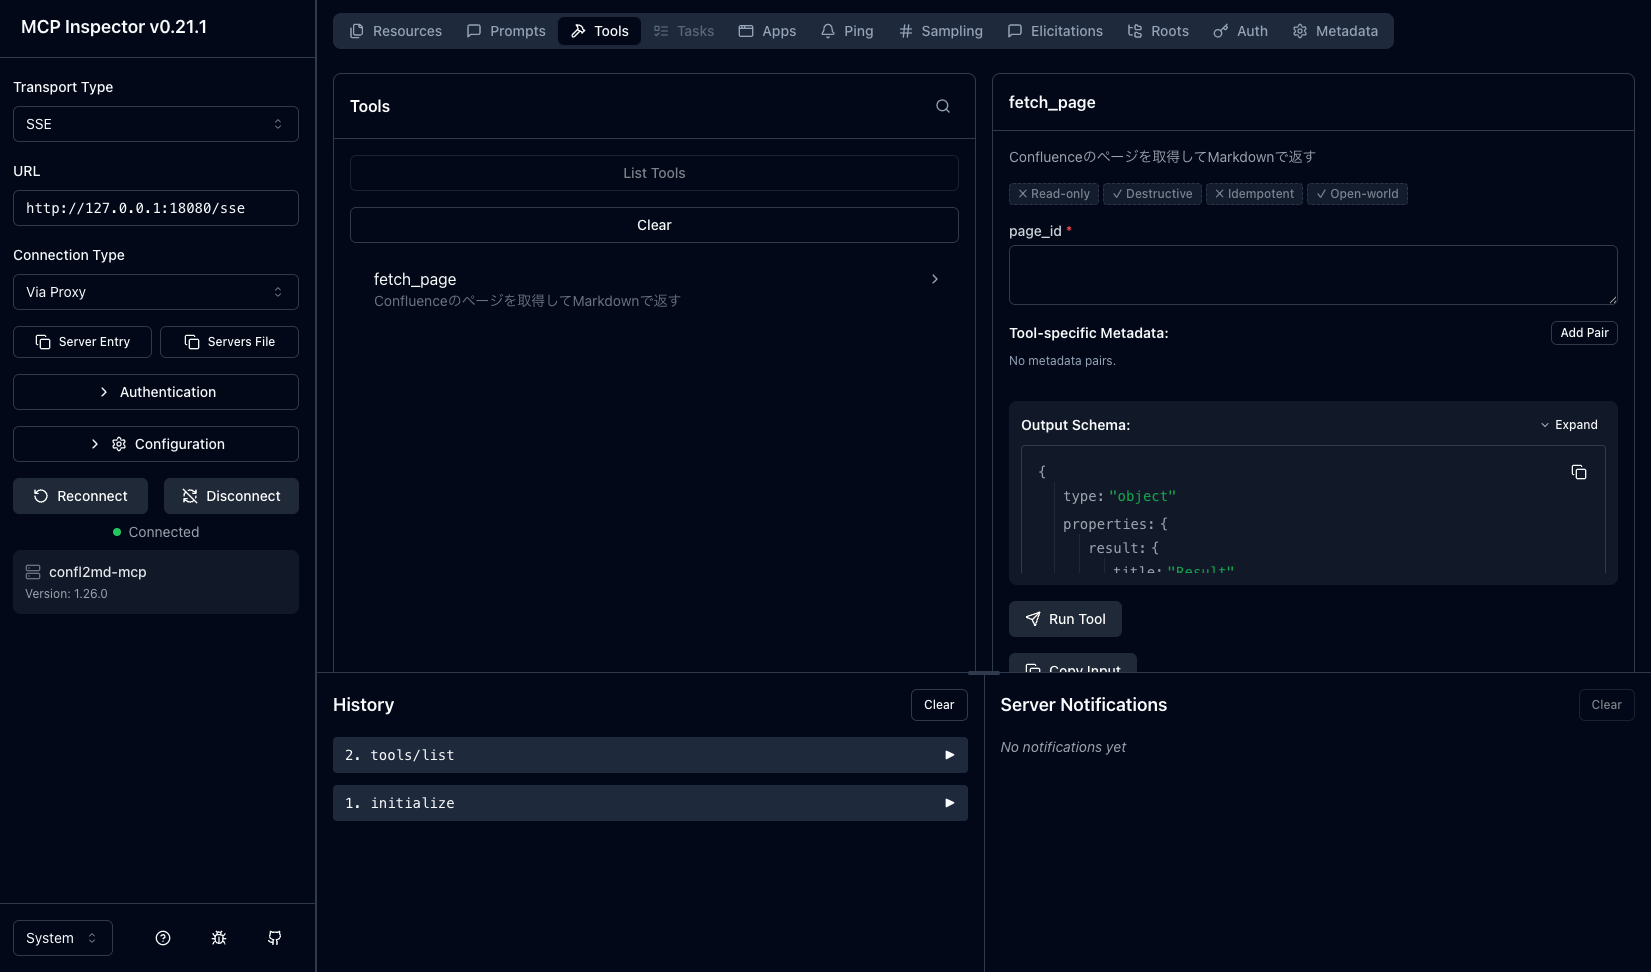
Task: Reconnect to the MCP server
Action: [x=80, y=496]
